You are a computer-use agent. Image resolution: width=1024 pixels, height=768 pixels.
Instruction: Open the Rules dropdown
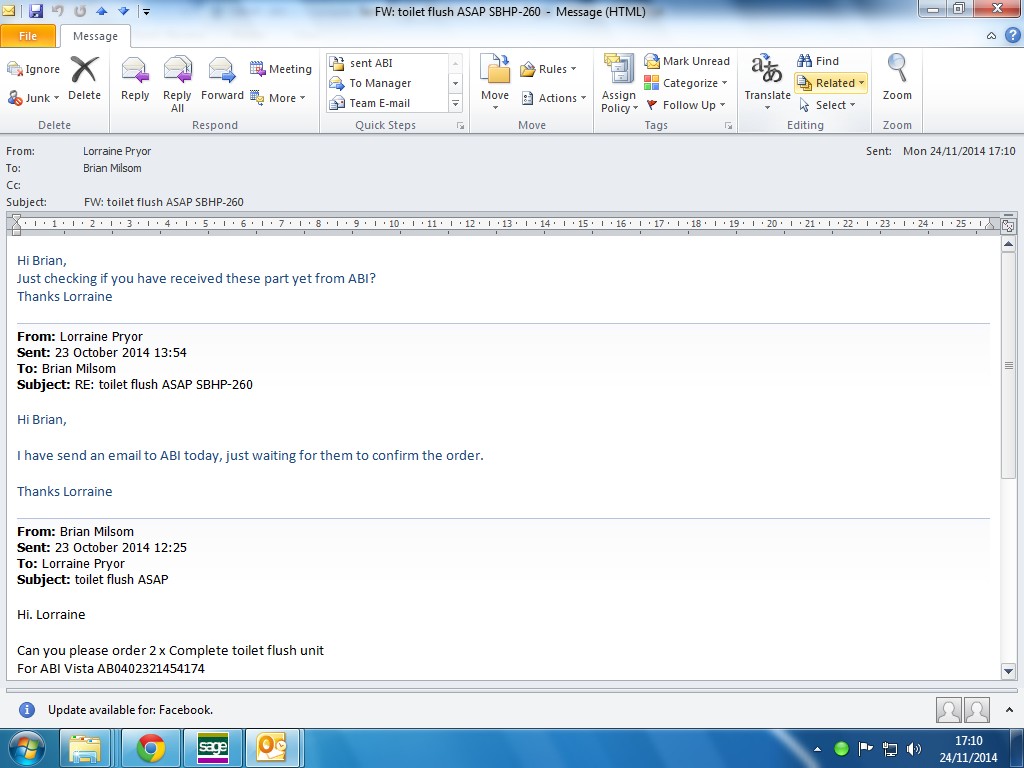point(549,69)
